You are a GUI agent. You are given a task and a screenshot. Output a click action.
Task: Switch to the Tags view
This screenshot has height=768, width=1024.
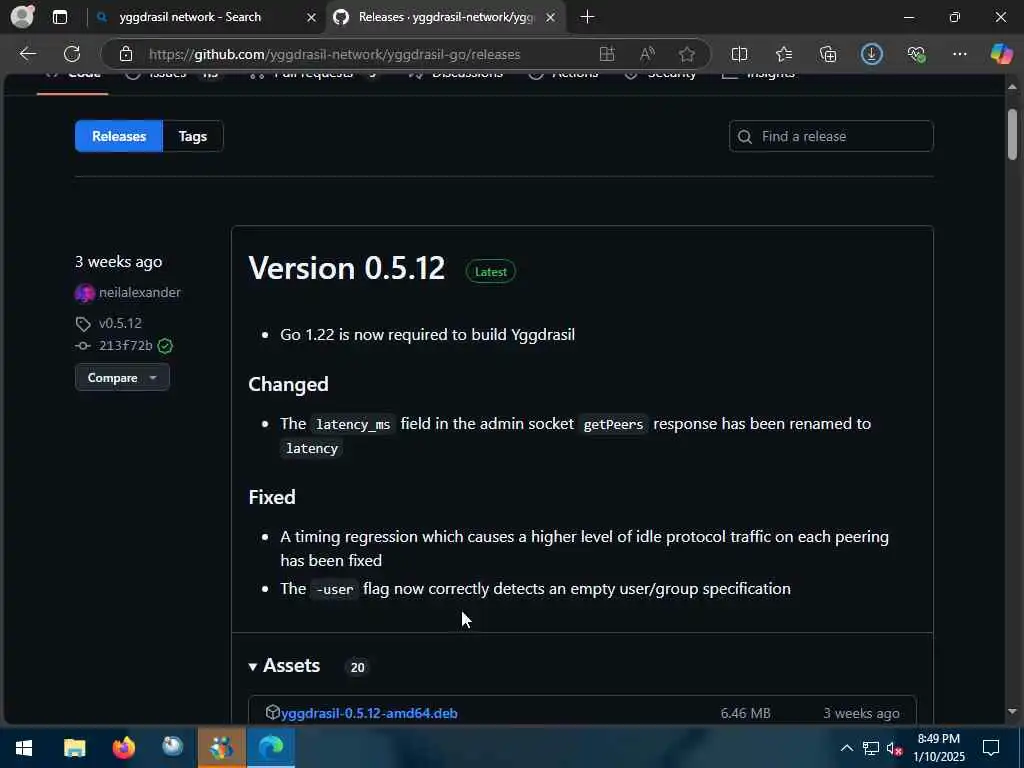click(193, 136)
